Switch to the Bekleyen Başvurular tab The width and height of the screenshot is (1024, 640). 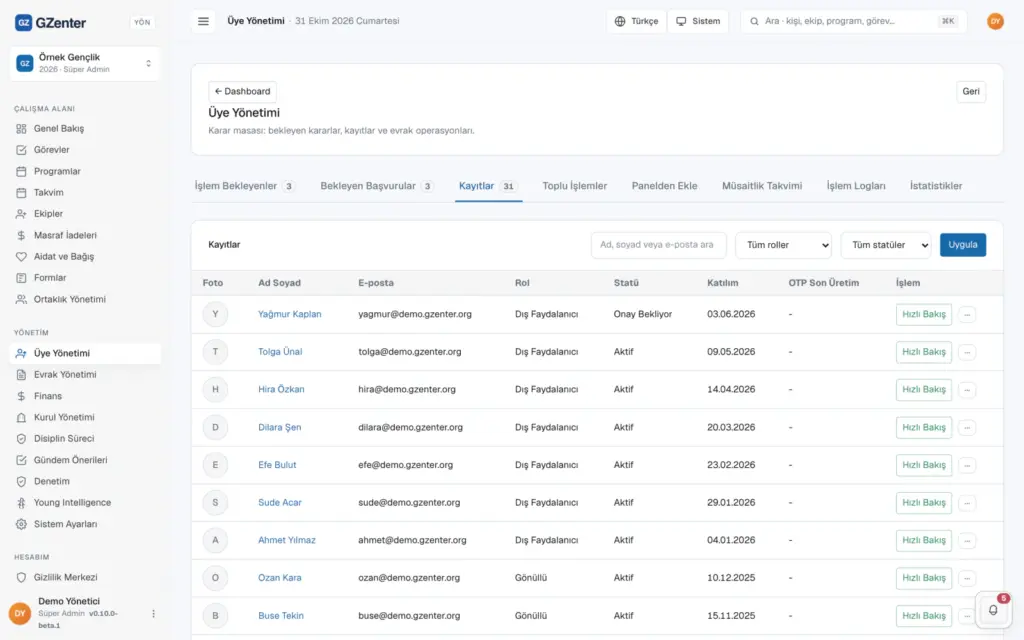376,186
